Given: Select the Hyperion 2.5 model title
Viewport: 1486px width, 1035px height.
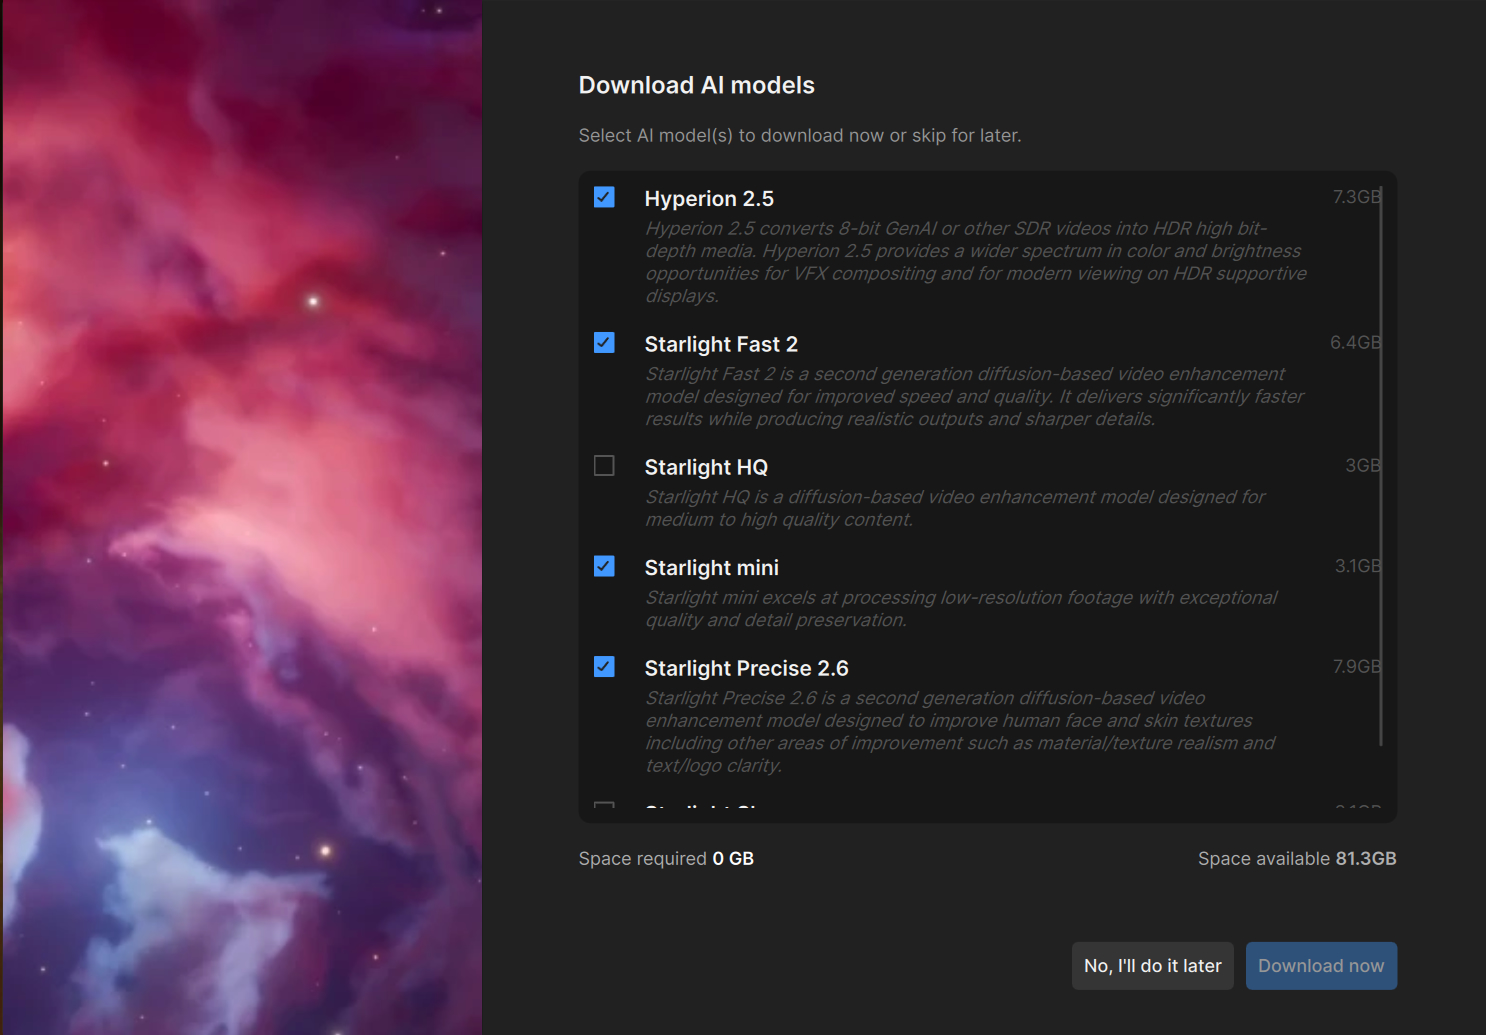Looking at the screenshot, I should [709, 199].
